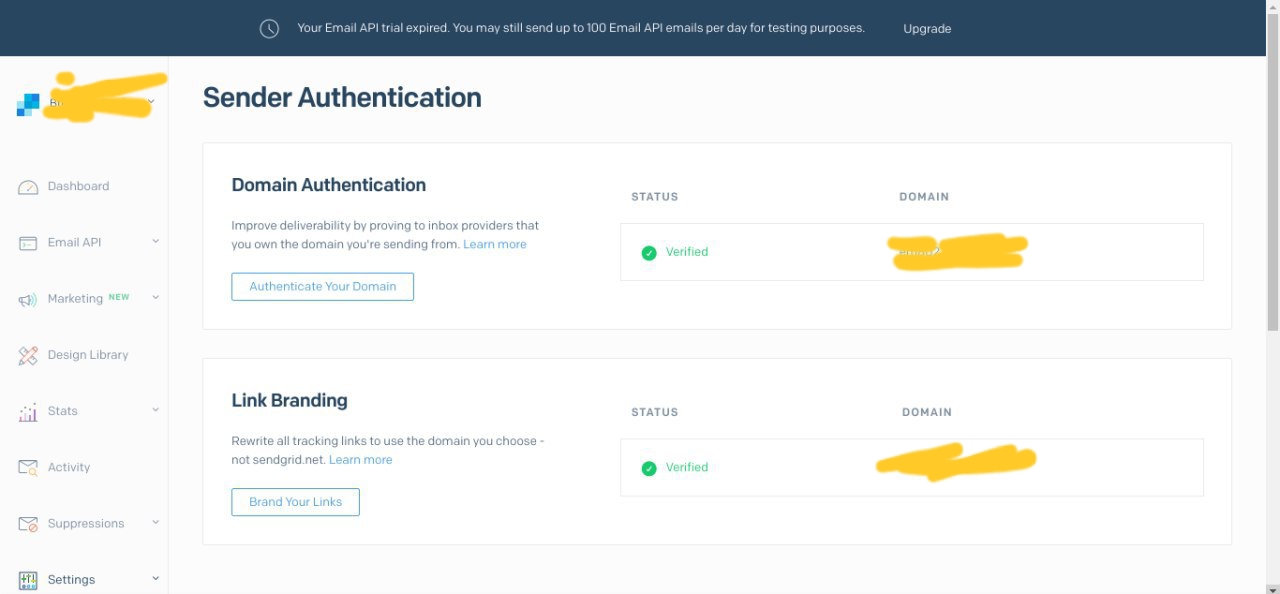Click the SendGrid logo in sidebar
This screenshot has width=1280, height=594.
point(28,104)
